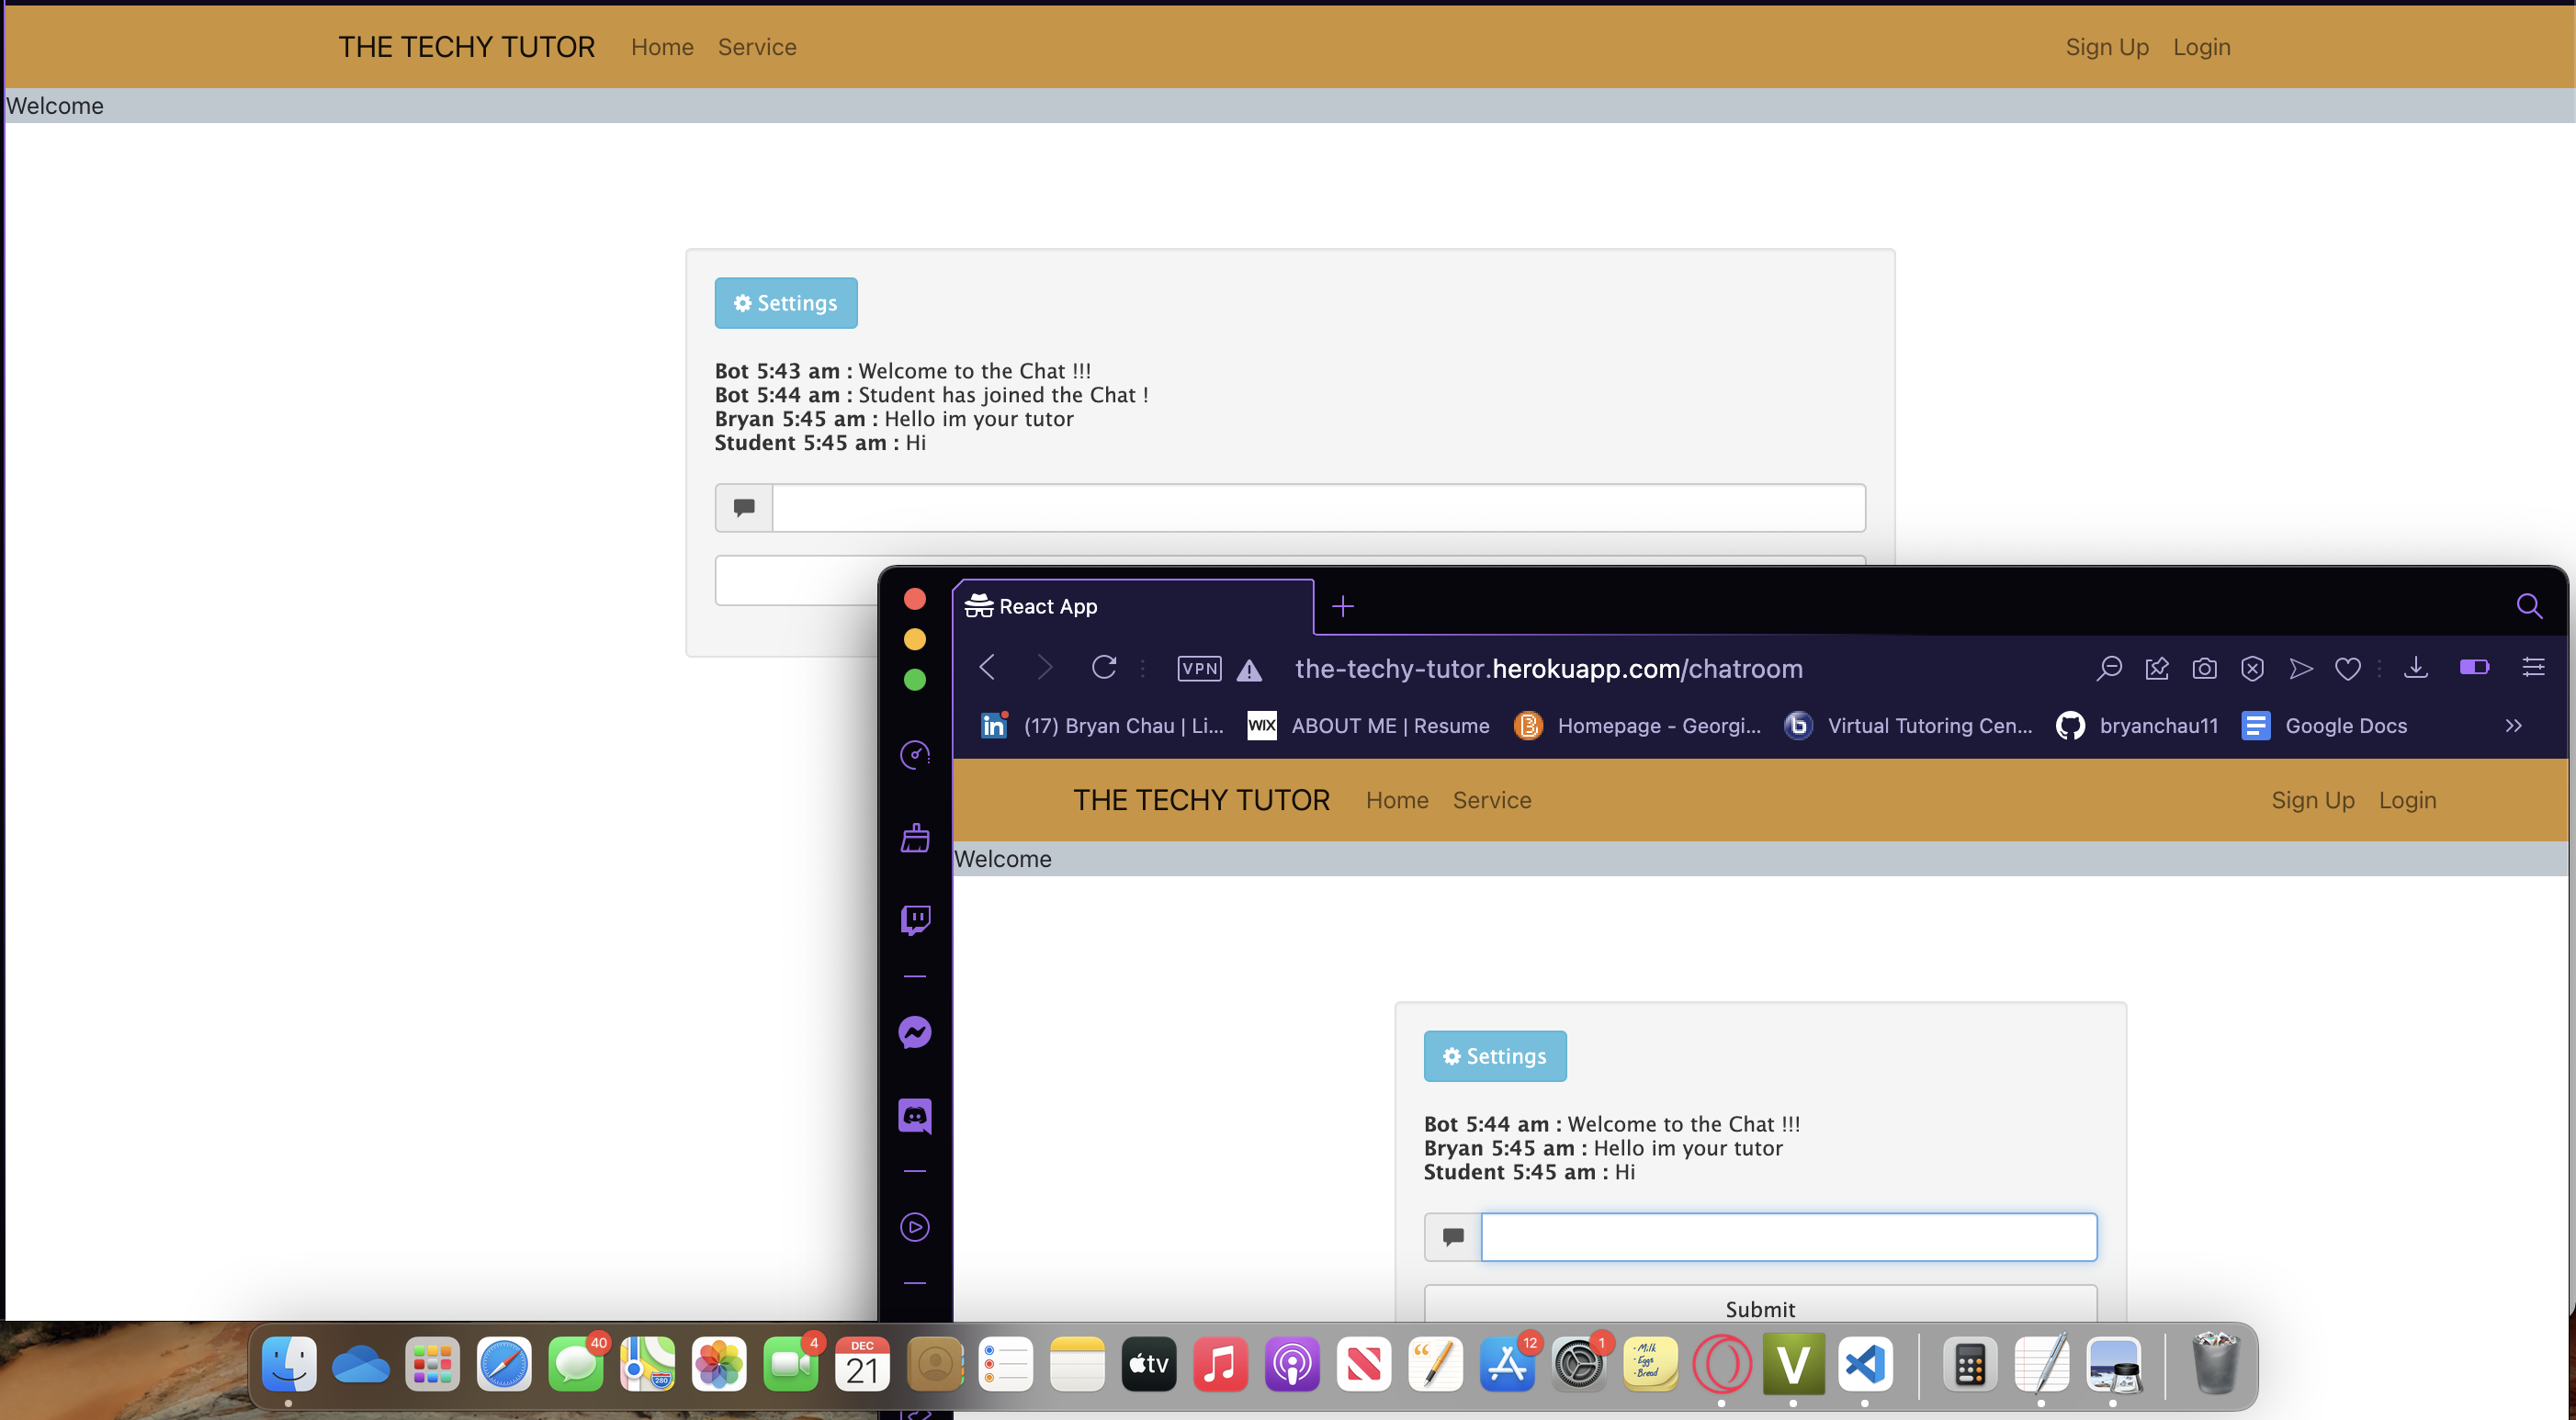Screen dimensions: 2576x1420
Task: Open the easy setup sliders icon
Action: coord(2535,667)
